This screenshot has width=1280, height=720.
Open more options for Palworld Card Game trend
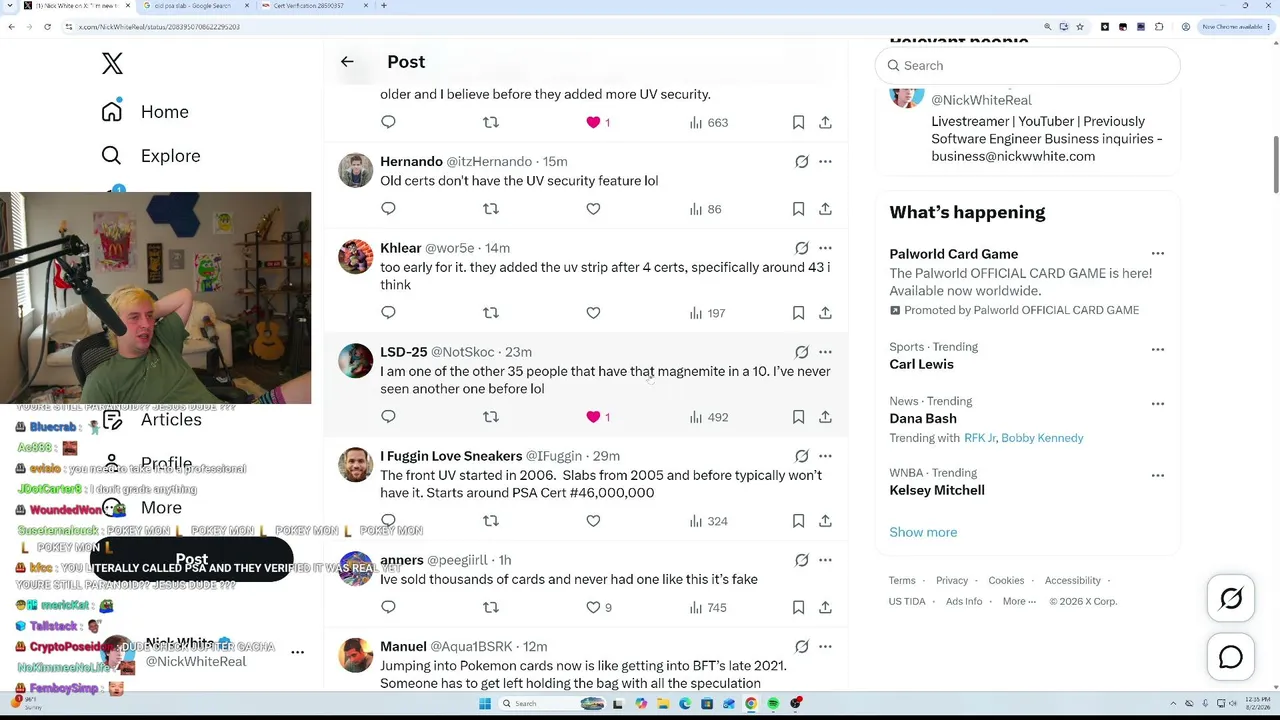pyautogui.click(x=1157, y=254)
